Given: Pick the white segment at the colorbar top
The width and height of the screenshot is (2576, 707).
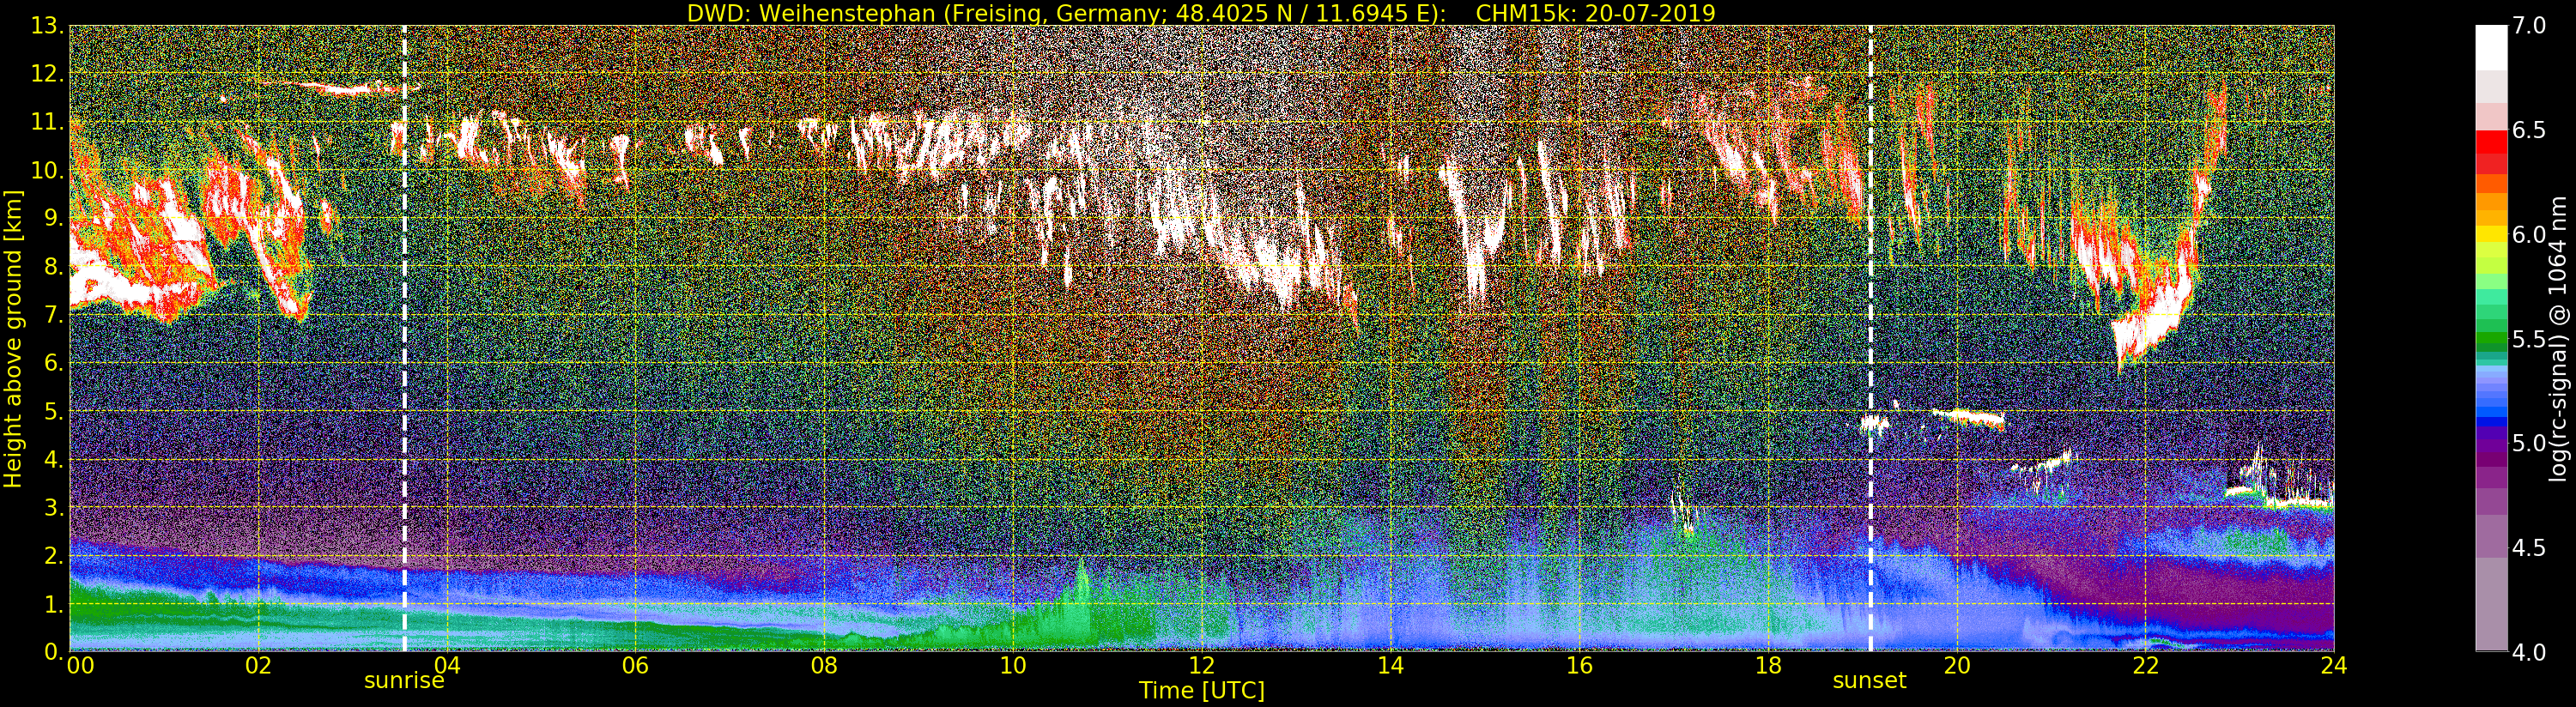Looking at the screenshot, I should click(2491, 45).
